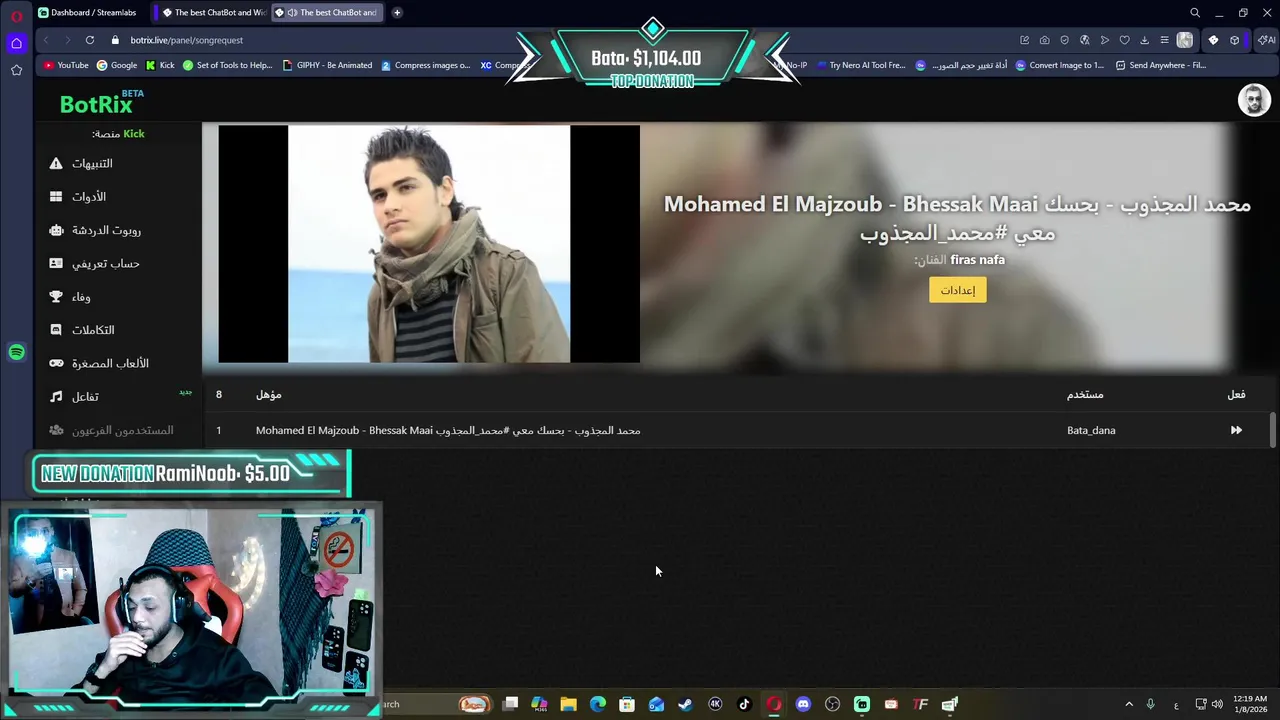Open وفاء loyalty section
The height and width of the screenshot is (720, 1280).
tap(70, 297)
